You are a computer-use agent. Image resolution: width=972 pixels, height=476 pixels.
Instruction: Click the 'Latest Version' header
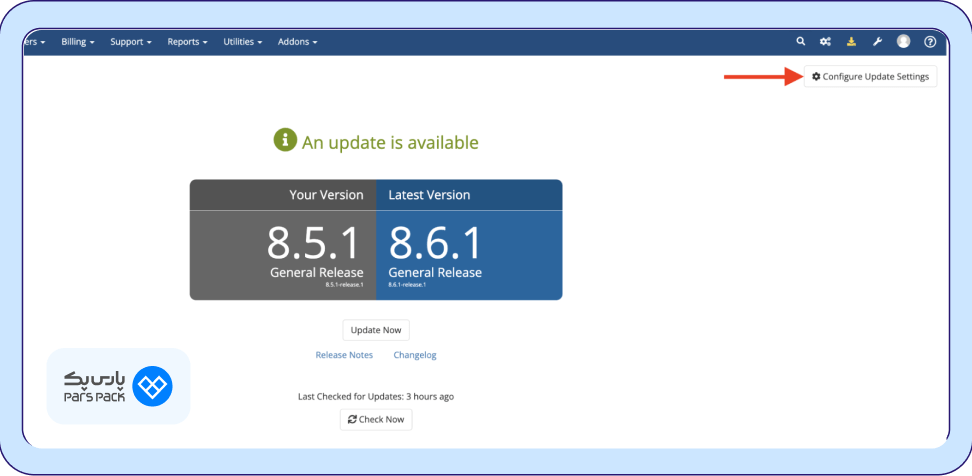[429, 195]
